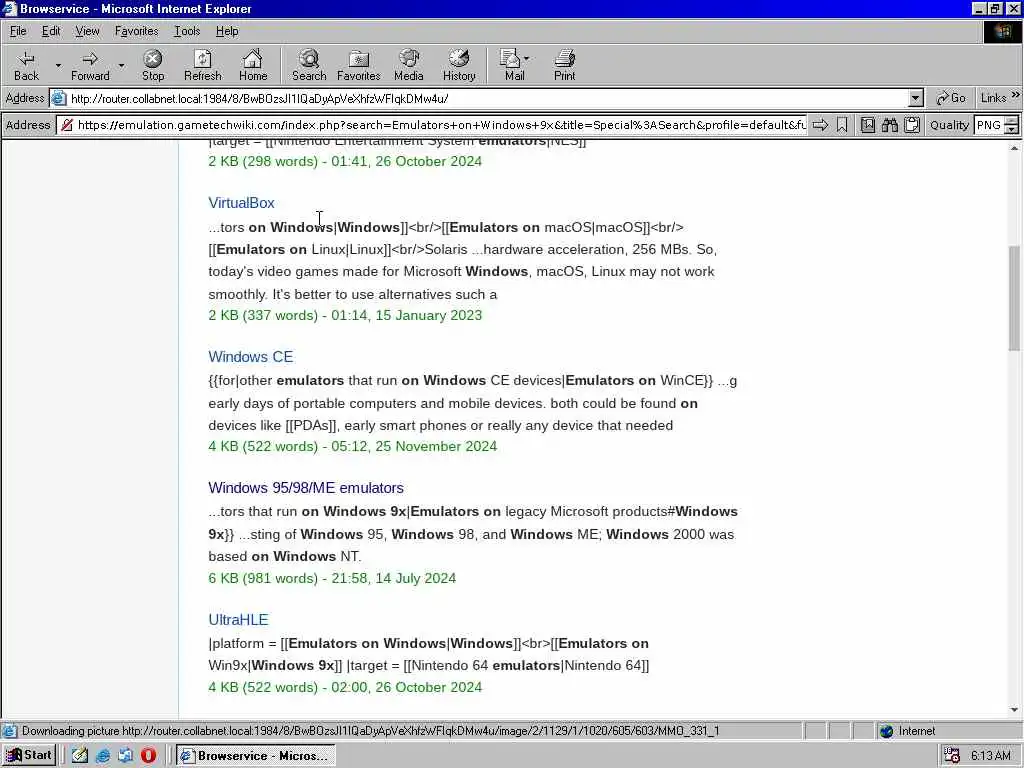
Task: Click the 6:13 AM system clock
Action: pyautogui.click(x=991, y=756)
